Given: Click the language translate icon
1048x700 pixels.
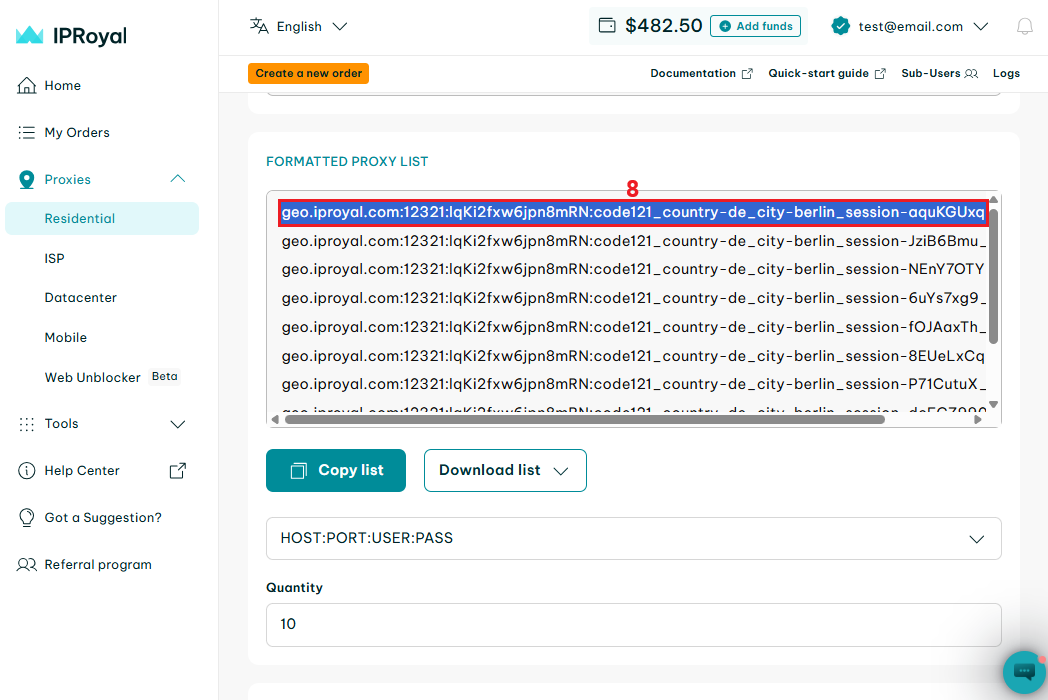Looking at the screenshot, I should (x=259, y=26).
